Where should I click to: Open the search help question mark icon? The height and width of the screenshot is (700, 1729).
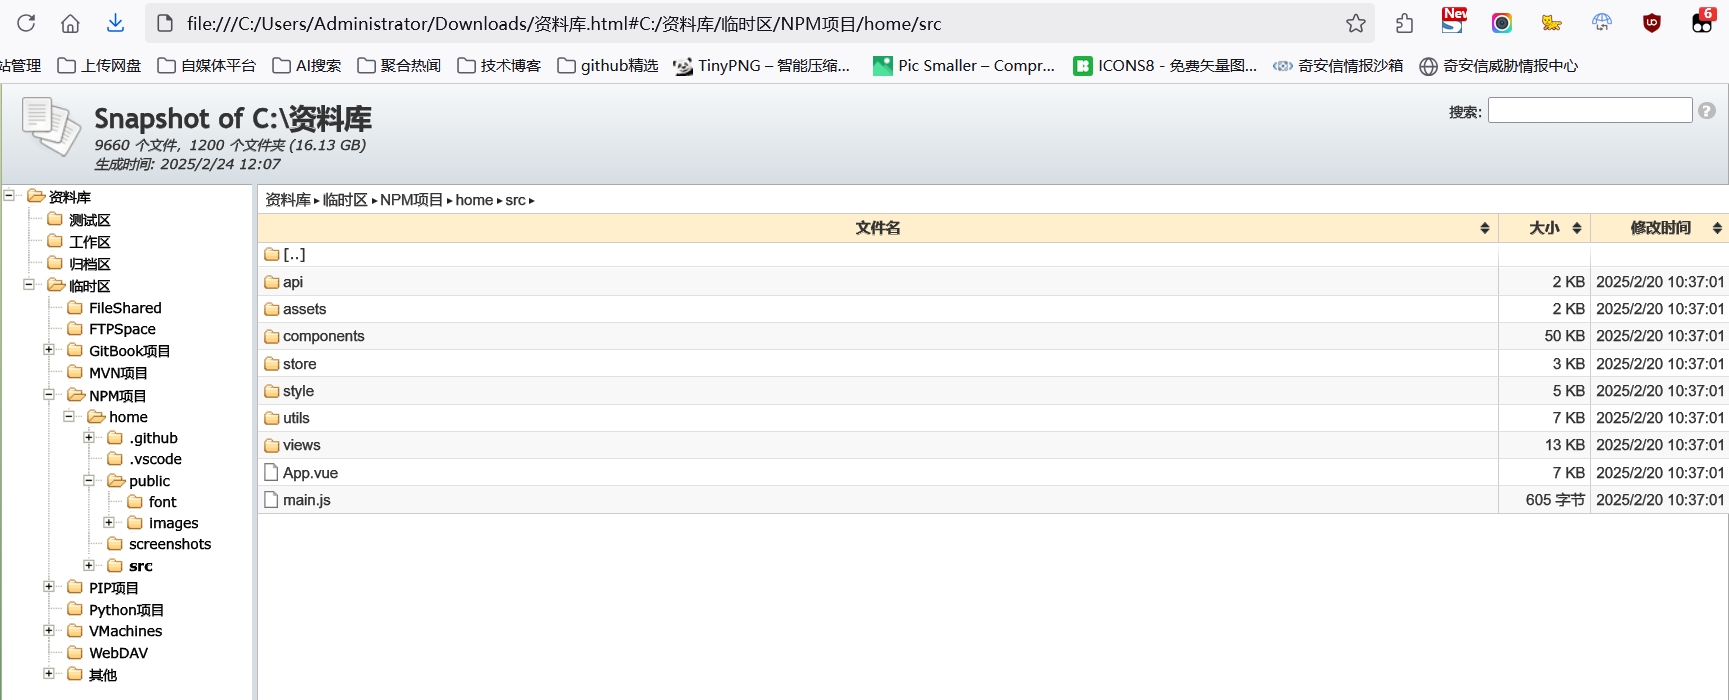click(1707, 111)
